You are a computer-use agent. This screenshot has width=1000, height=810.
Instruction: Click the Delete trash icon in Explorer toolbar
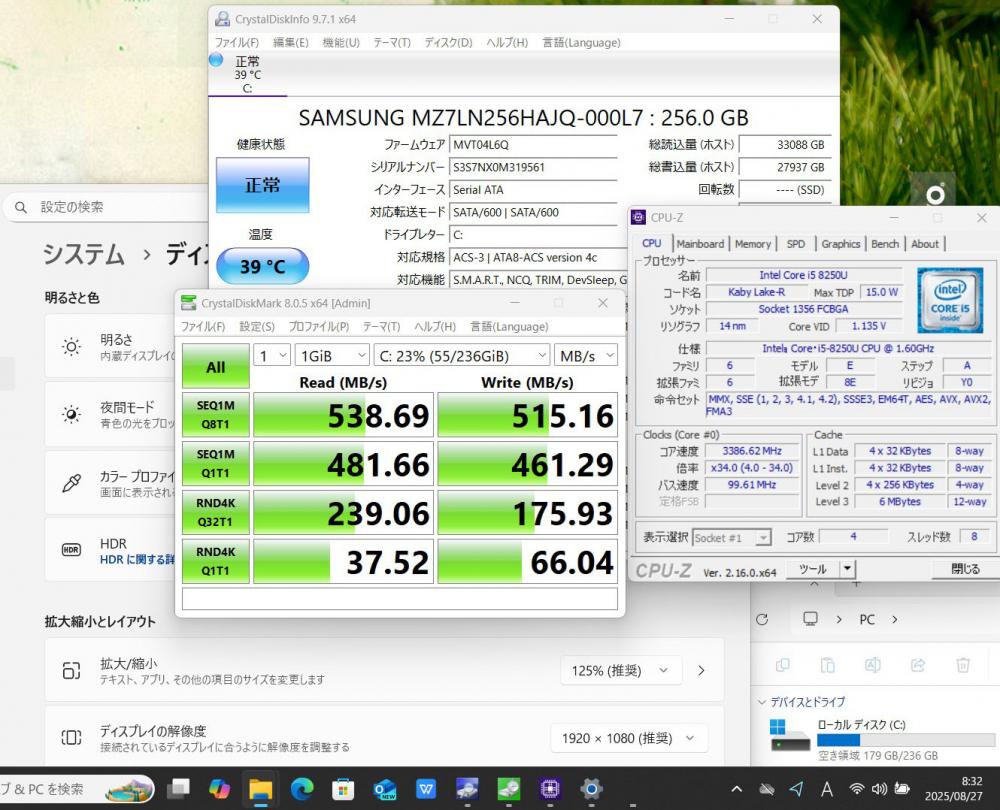[963, 665]
